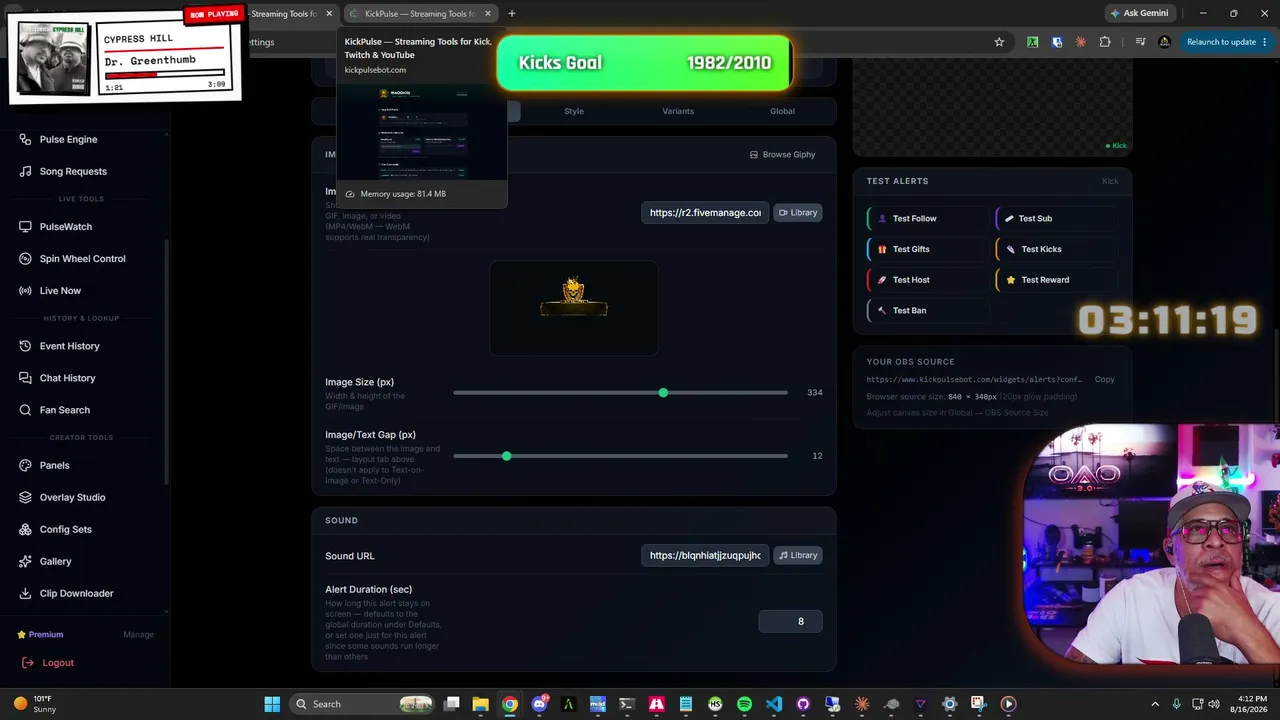
Task: Open Fan Search magnifier icon
Action: [x=26, y=410]
